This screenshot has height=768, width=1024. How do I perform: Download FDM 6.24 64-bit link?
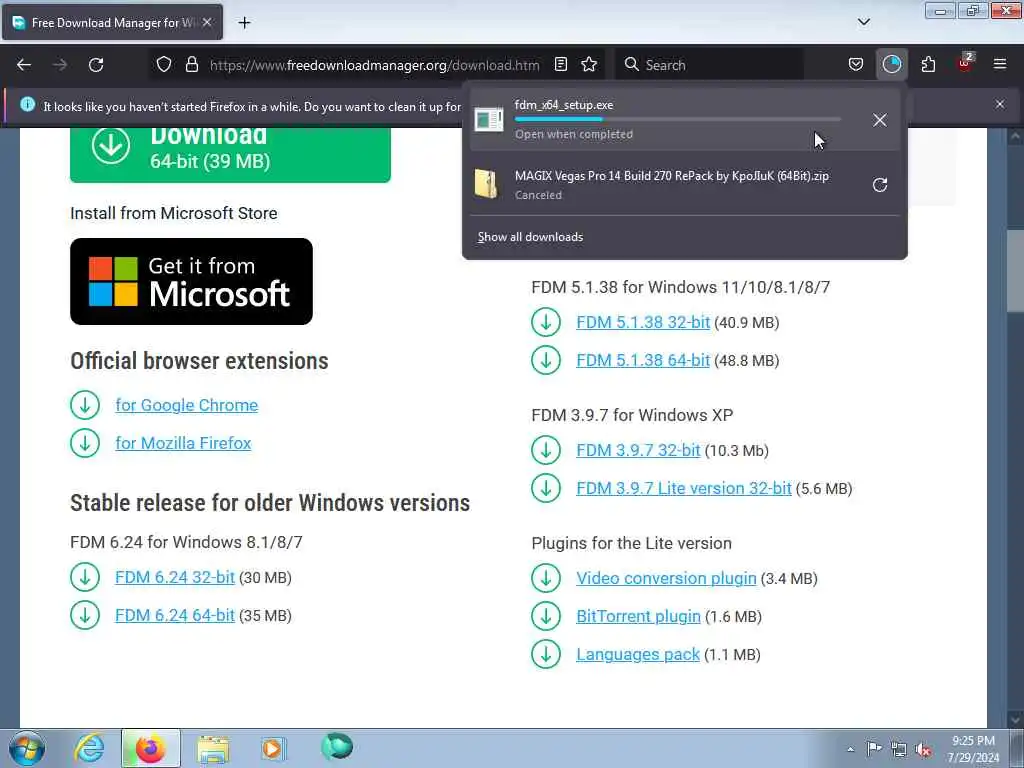(x=175, y=615)
